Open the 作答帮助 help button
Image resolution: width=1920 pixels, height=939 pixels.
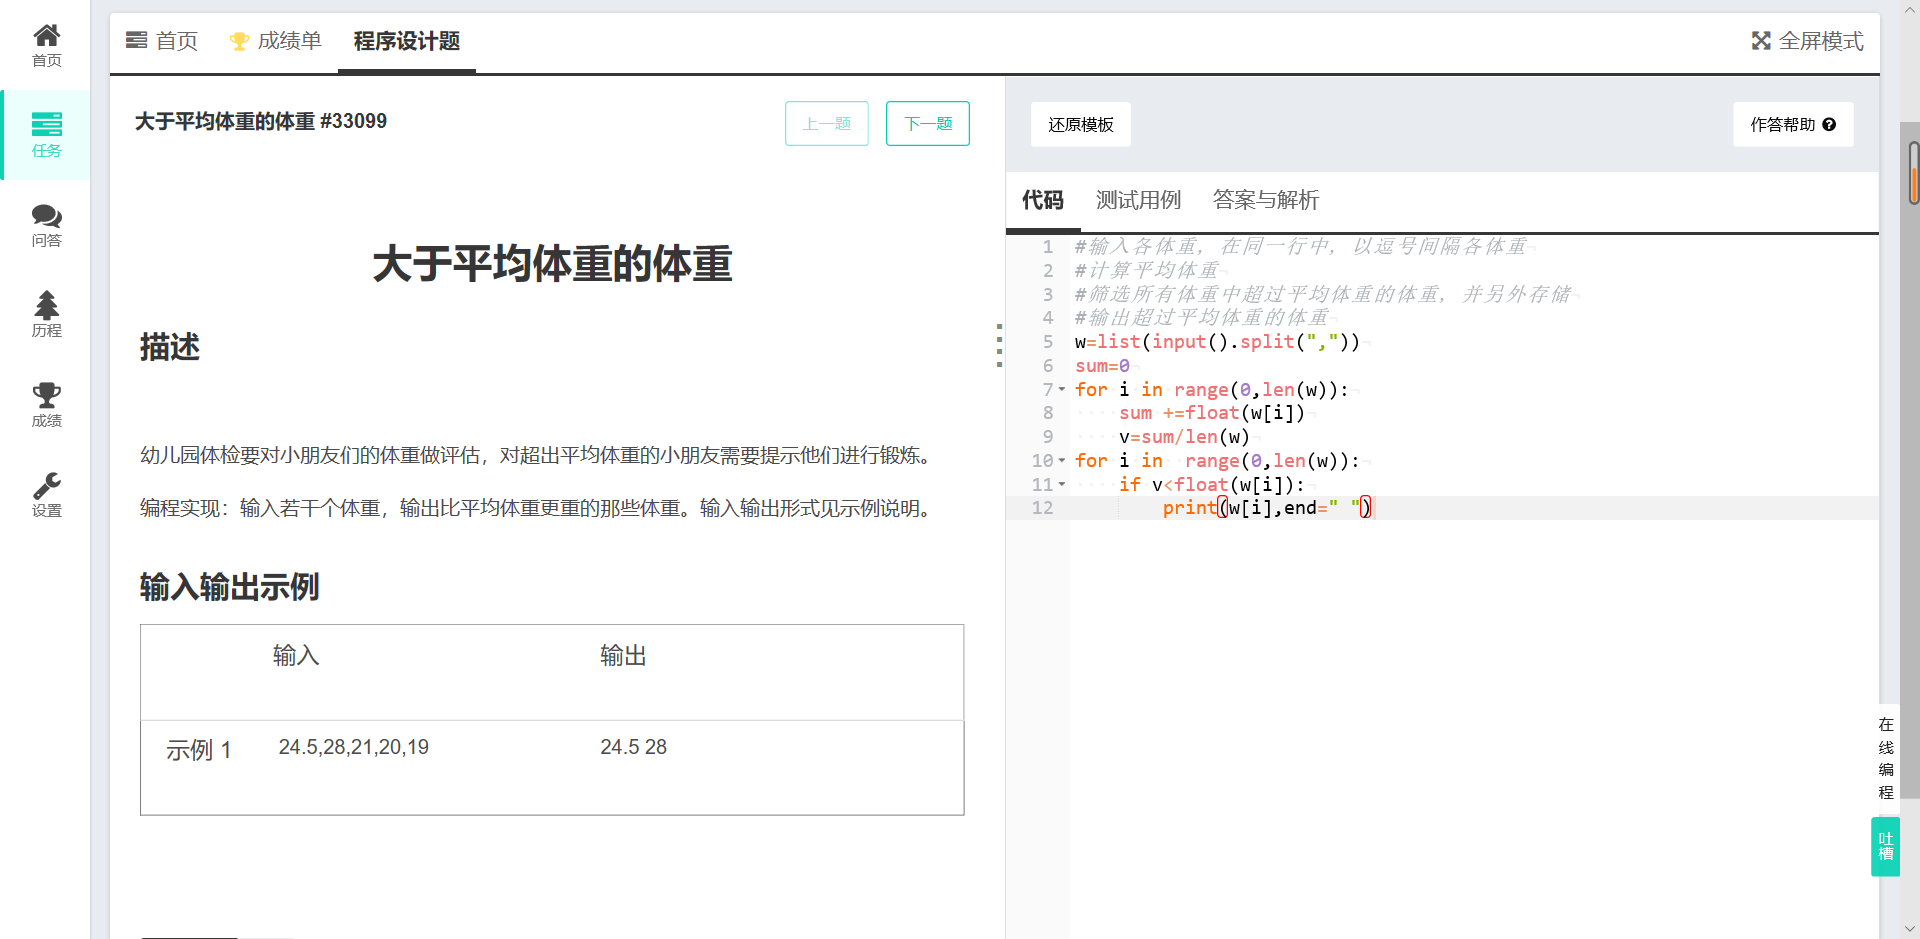point(1793,125)
